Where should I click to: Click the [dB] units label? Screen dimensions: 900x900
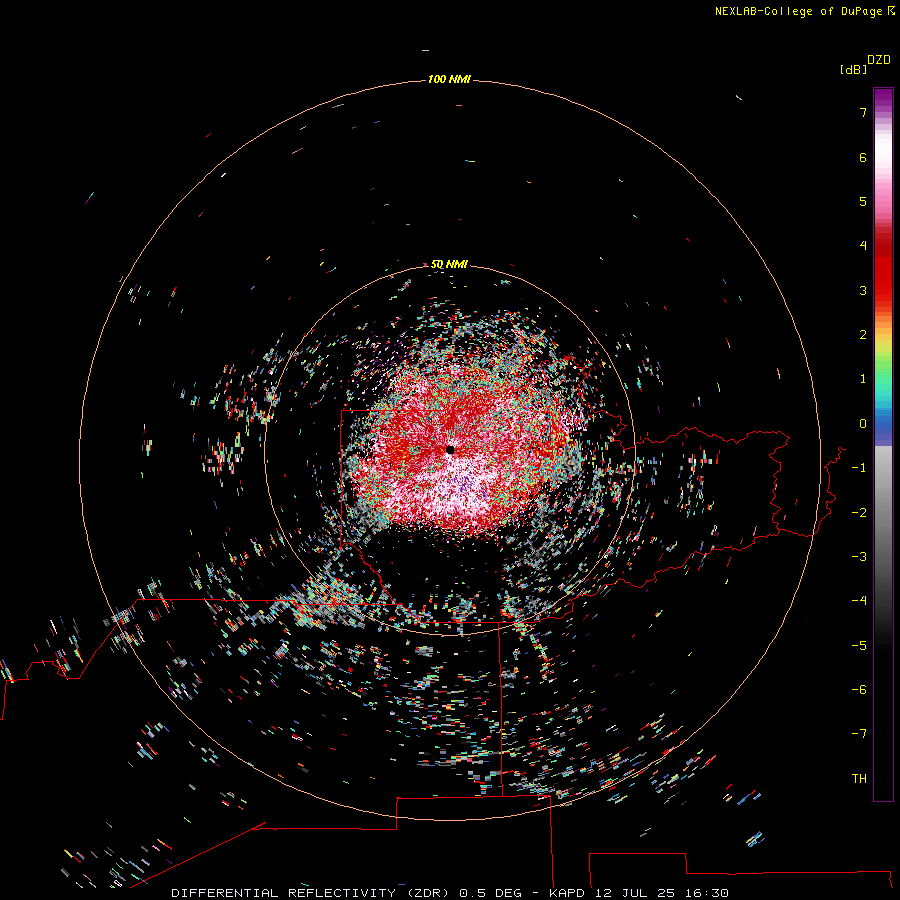tap(853, 70)
